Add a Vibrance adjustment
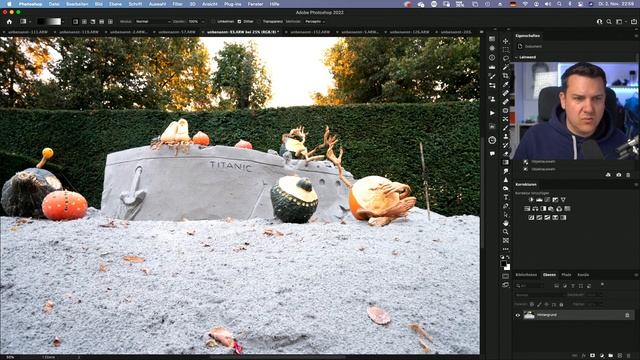 coord(563,200)
